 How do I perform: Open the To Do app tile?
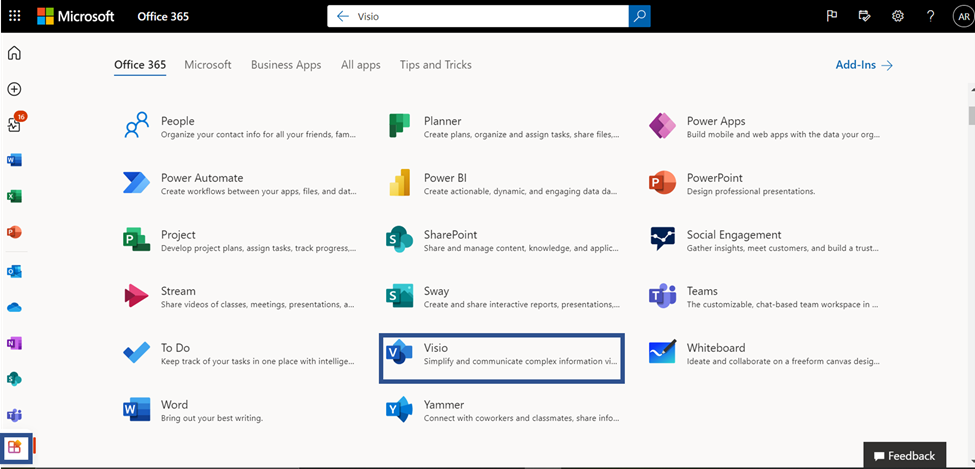click(x=240, y=353)
